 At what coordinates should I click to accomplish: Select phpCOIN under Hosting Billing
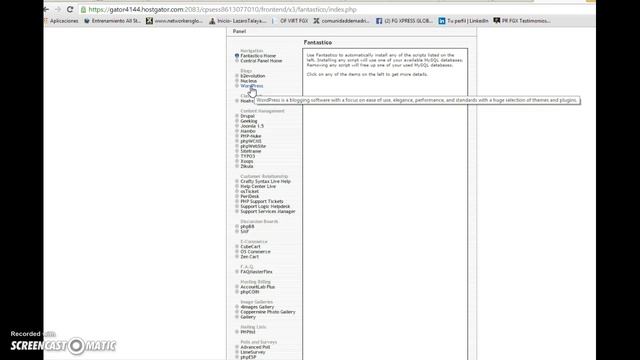click(x=249, y=292)
